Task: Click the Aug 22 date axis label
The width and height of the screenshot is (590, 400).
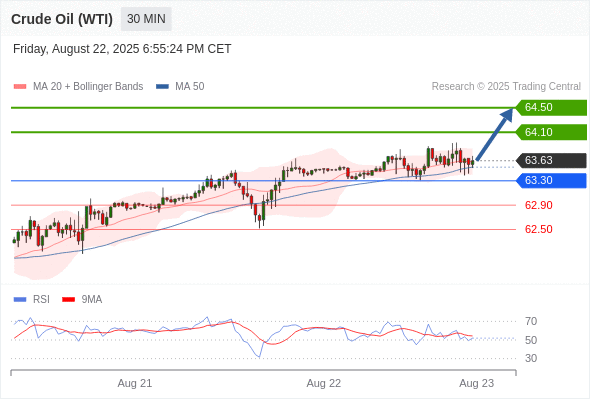Action: 324,383
